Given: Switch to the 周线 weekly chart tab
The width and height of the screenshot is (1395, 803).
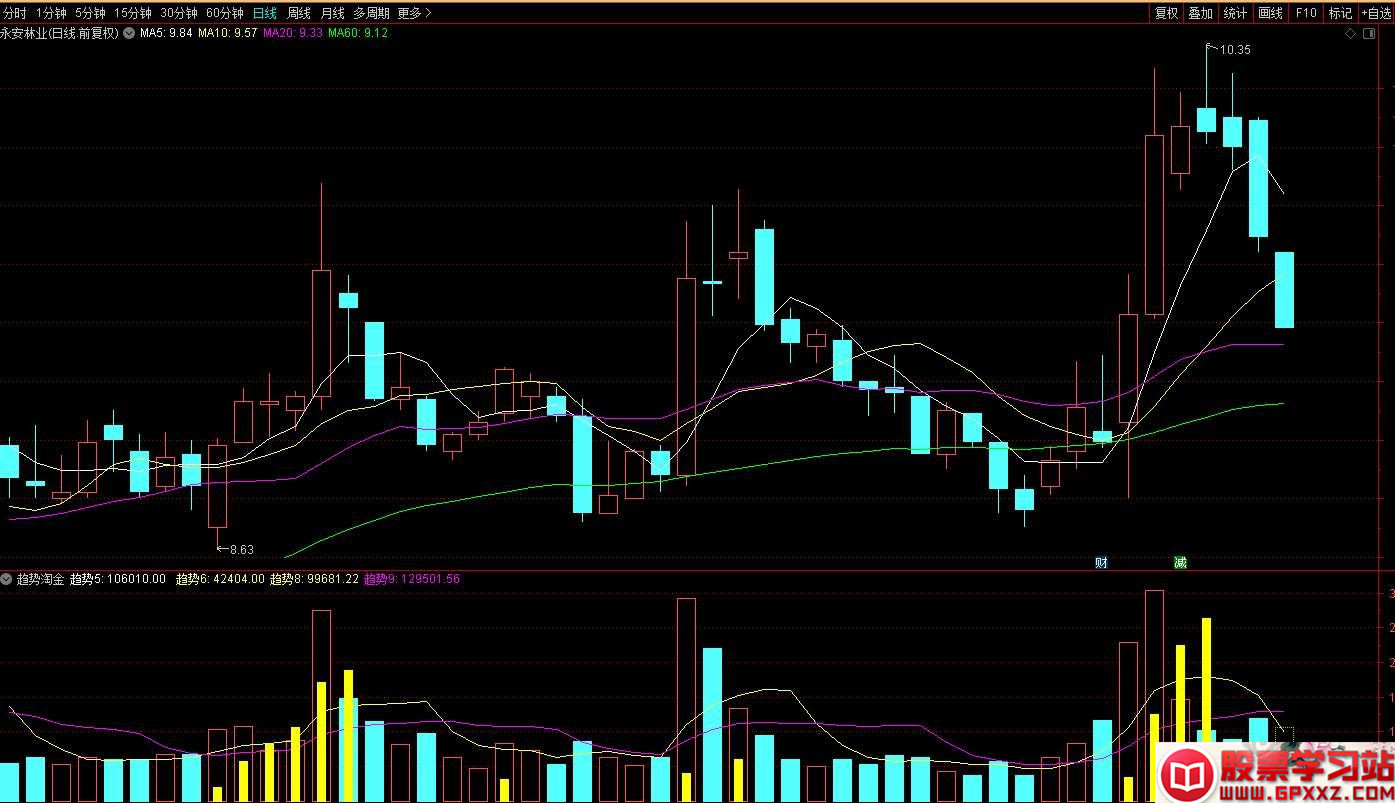Looking at the screenshot, I should click(x=299, y=13).
